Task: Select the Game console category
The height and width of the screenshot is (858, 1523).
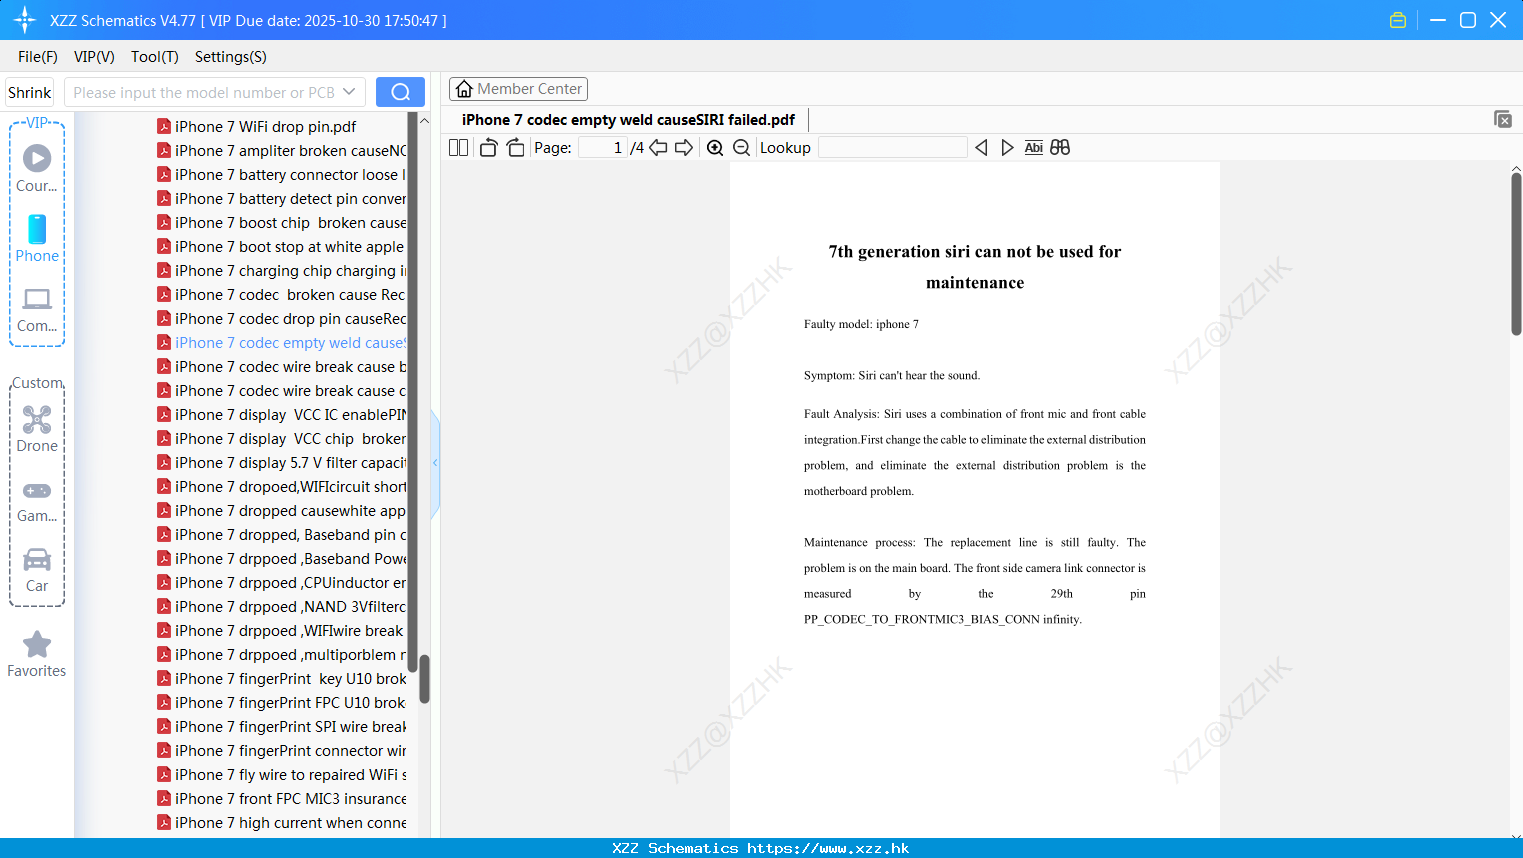Action: (37, 502)
